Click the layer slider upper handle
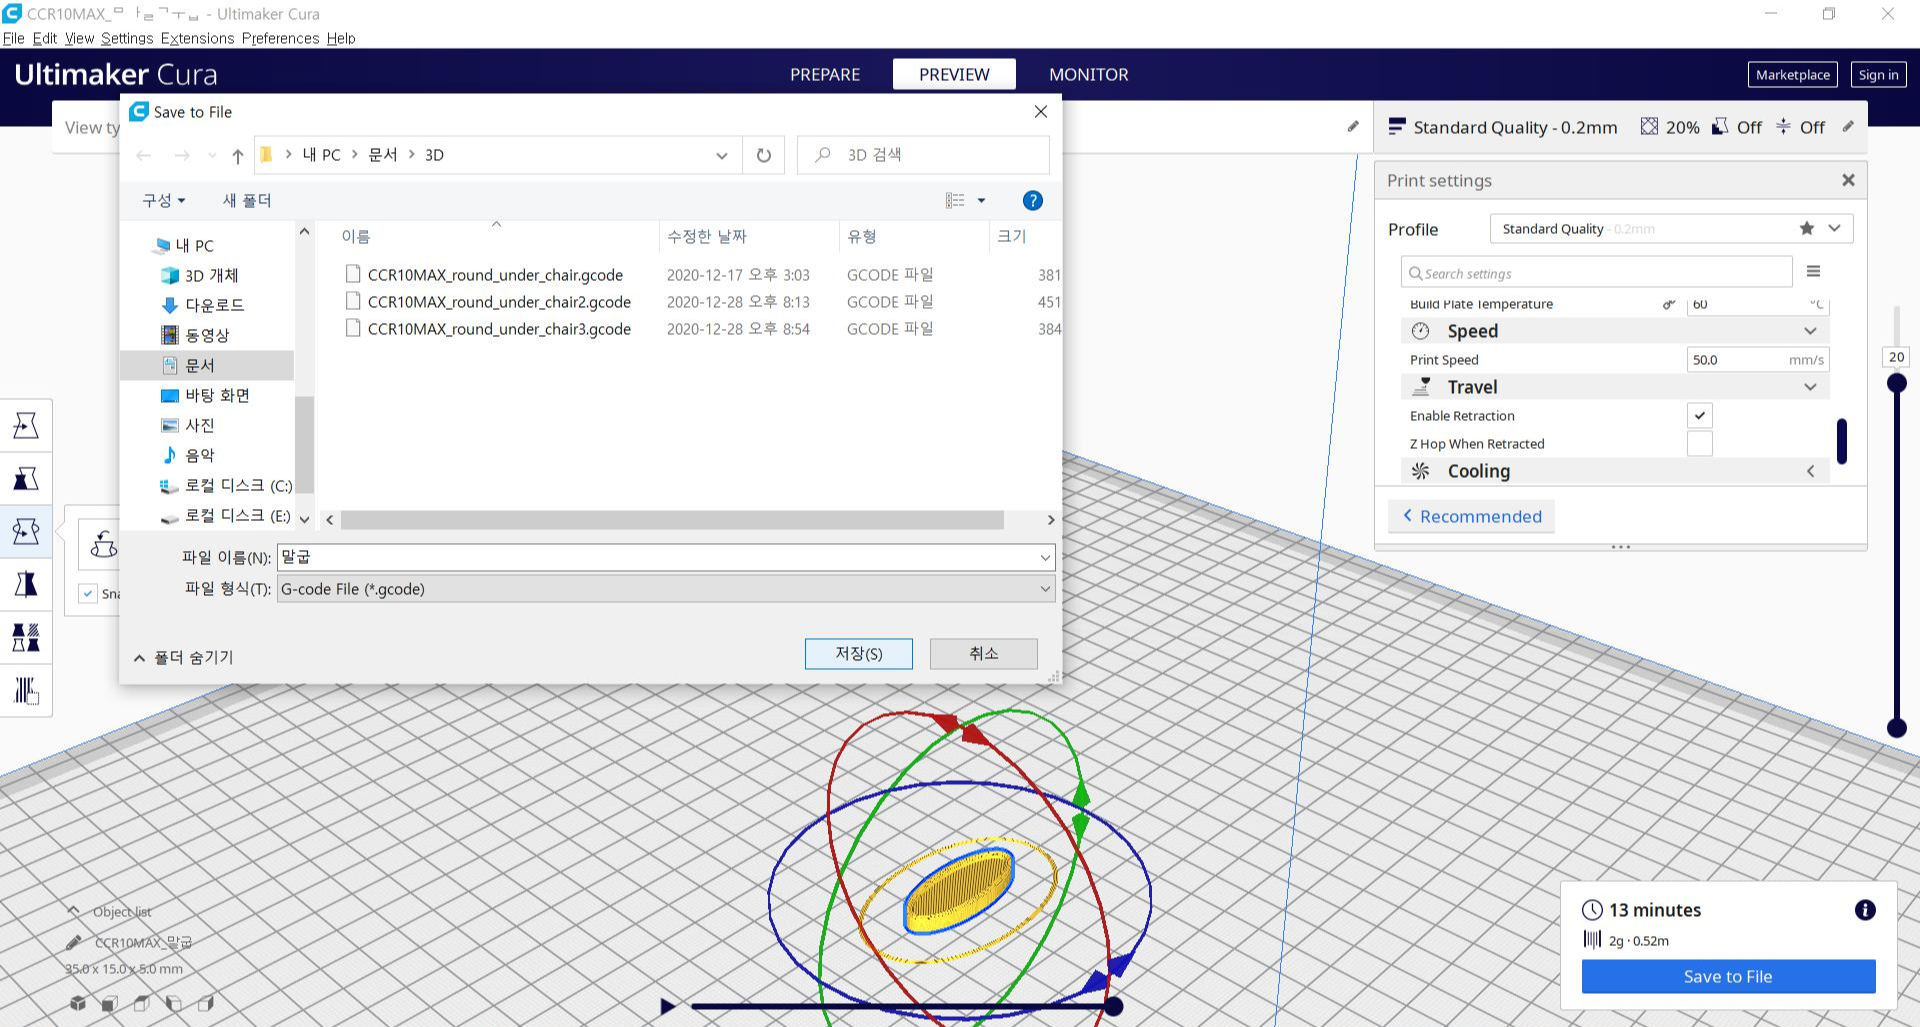 point(1896,383)
